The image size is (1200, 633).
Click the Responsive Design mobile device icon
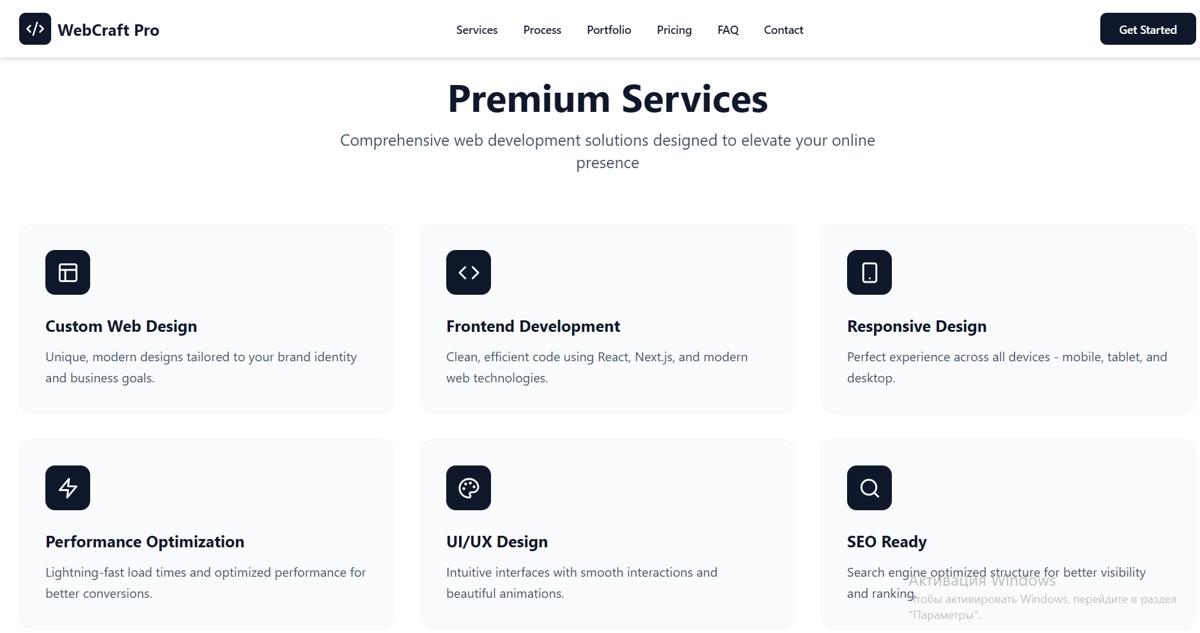[x=869, y=272]
